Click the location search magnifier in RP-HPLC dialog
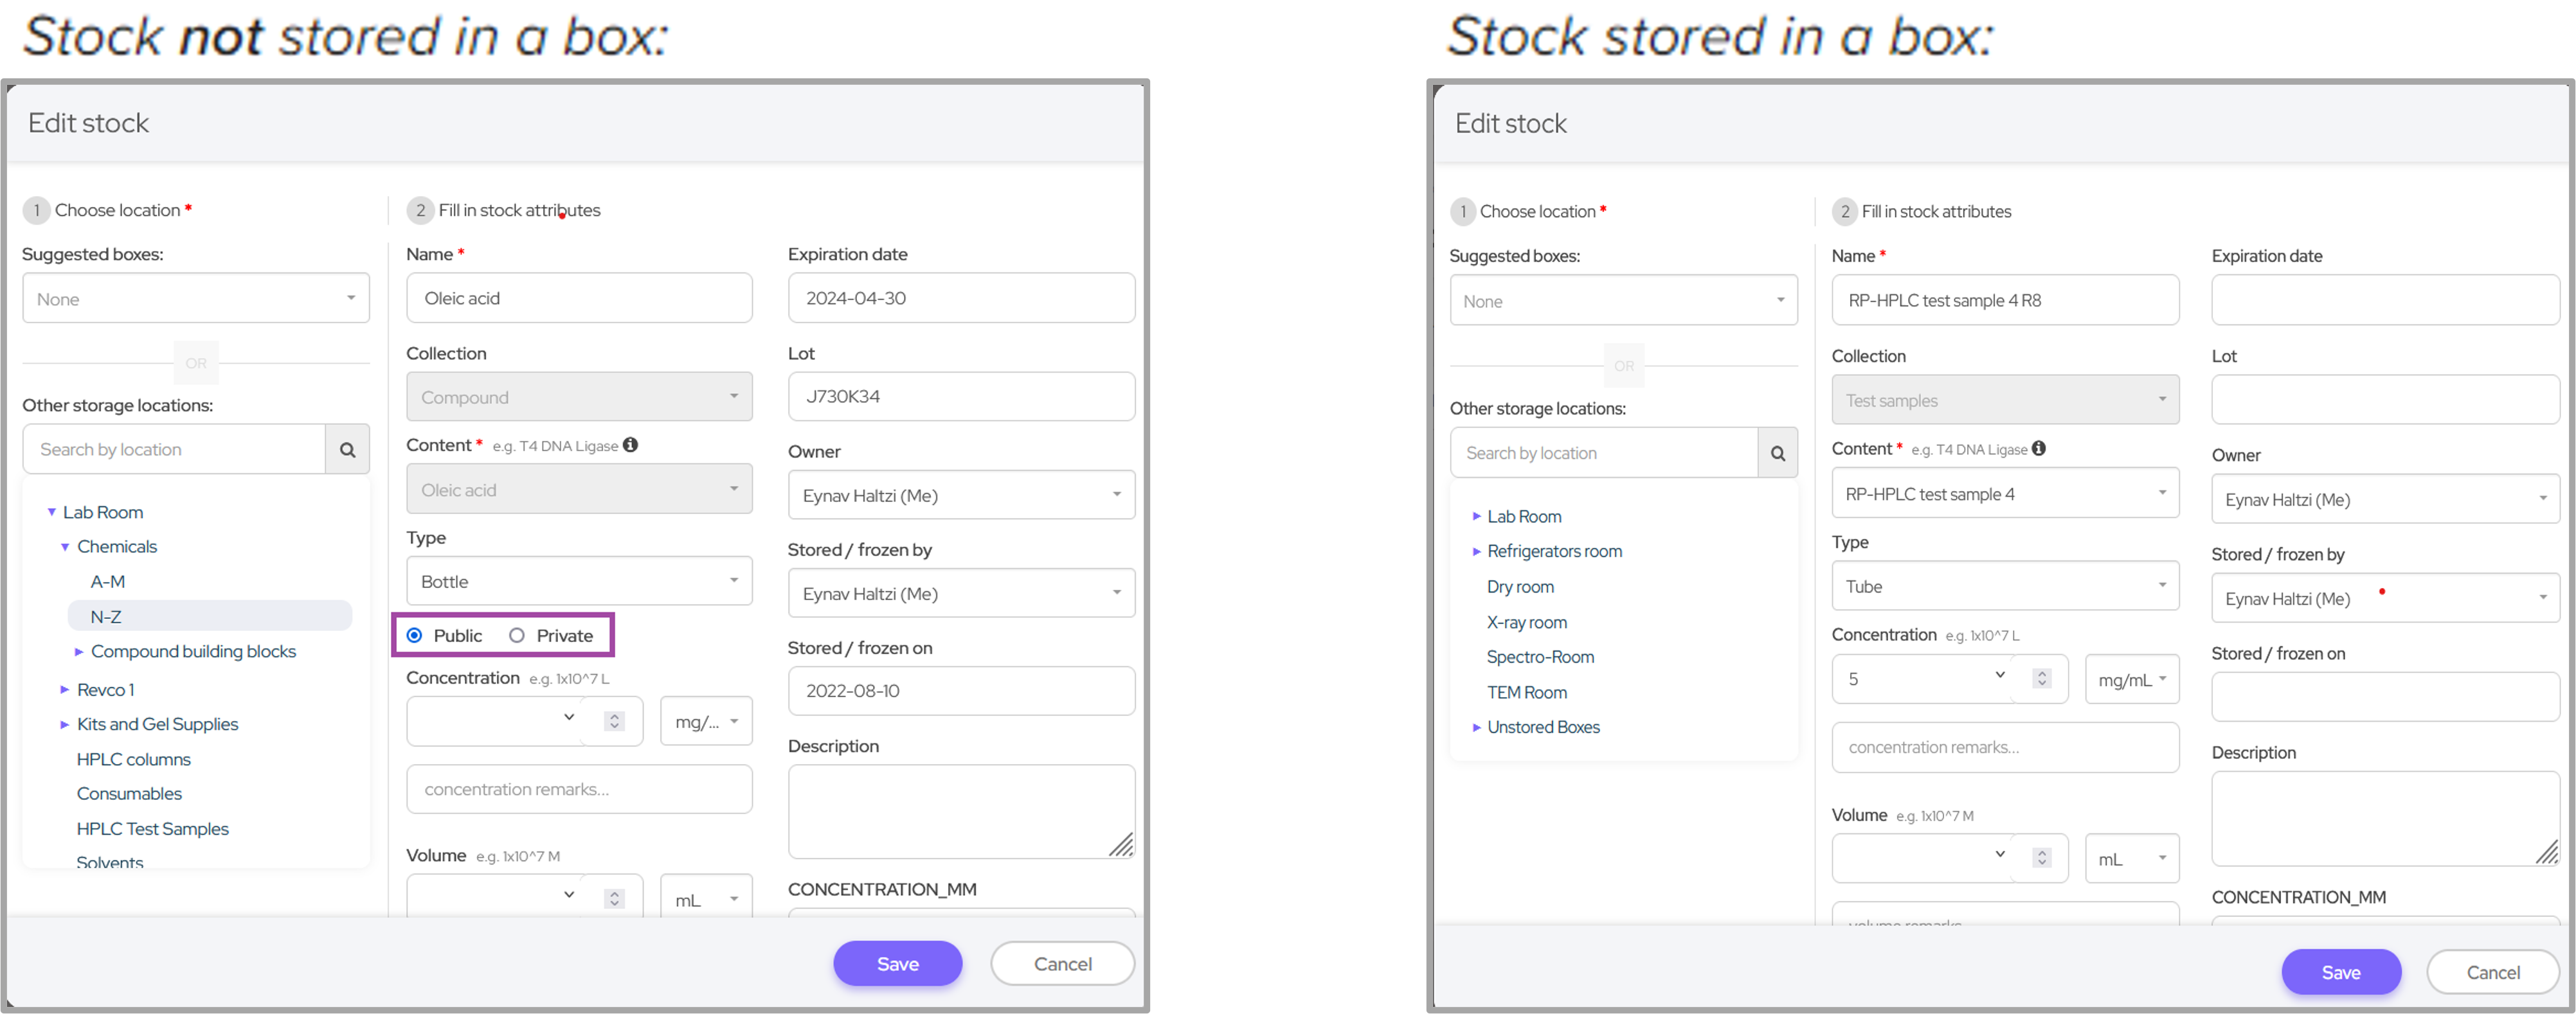This screenshot has height=1014, width=2576. [x=1777, y=453]
